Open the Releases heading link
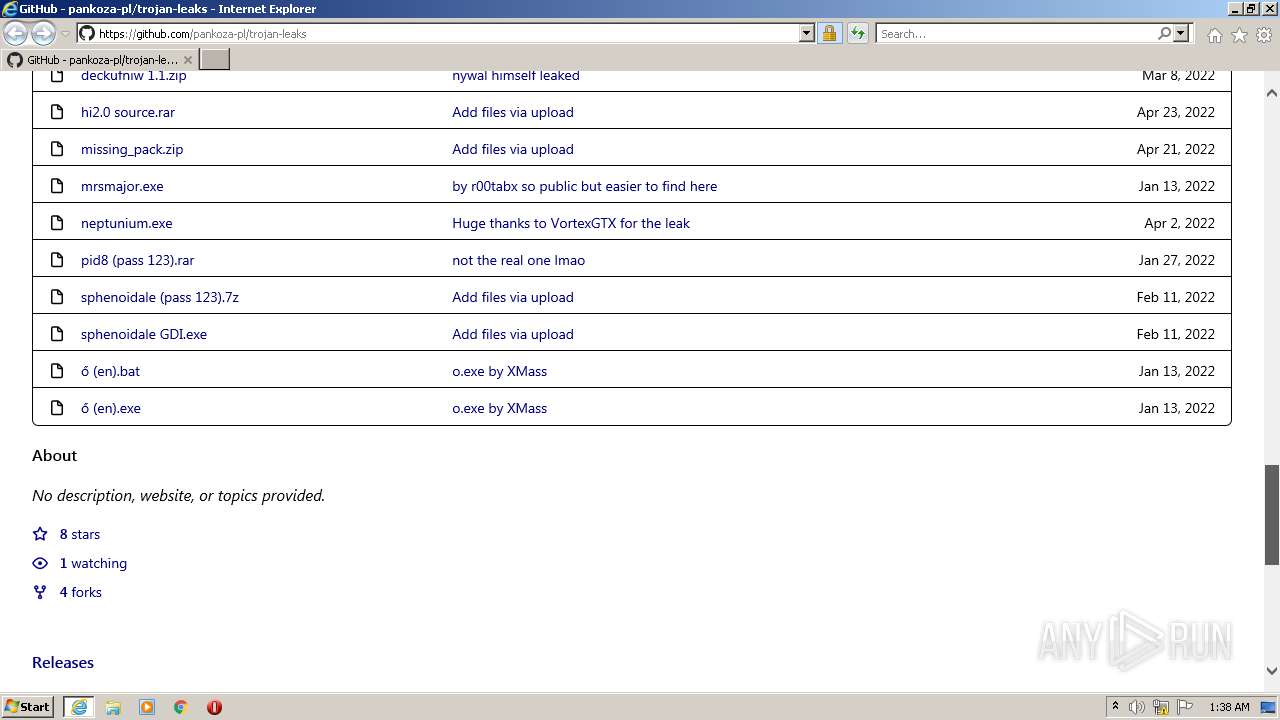Screen dimensions: 1280x720 tap(63, 663)
